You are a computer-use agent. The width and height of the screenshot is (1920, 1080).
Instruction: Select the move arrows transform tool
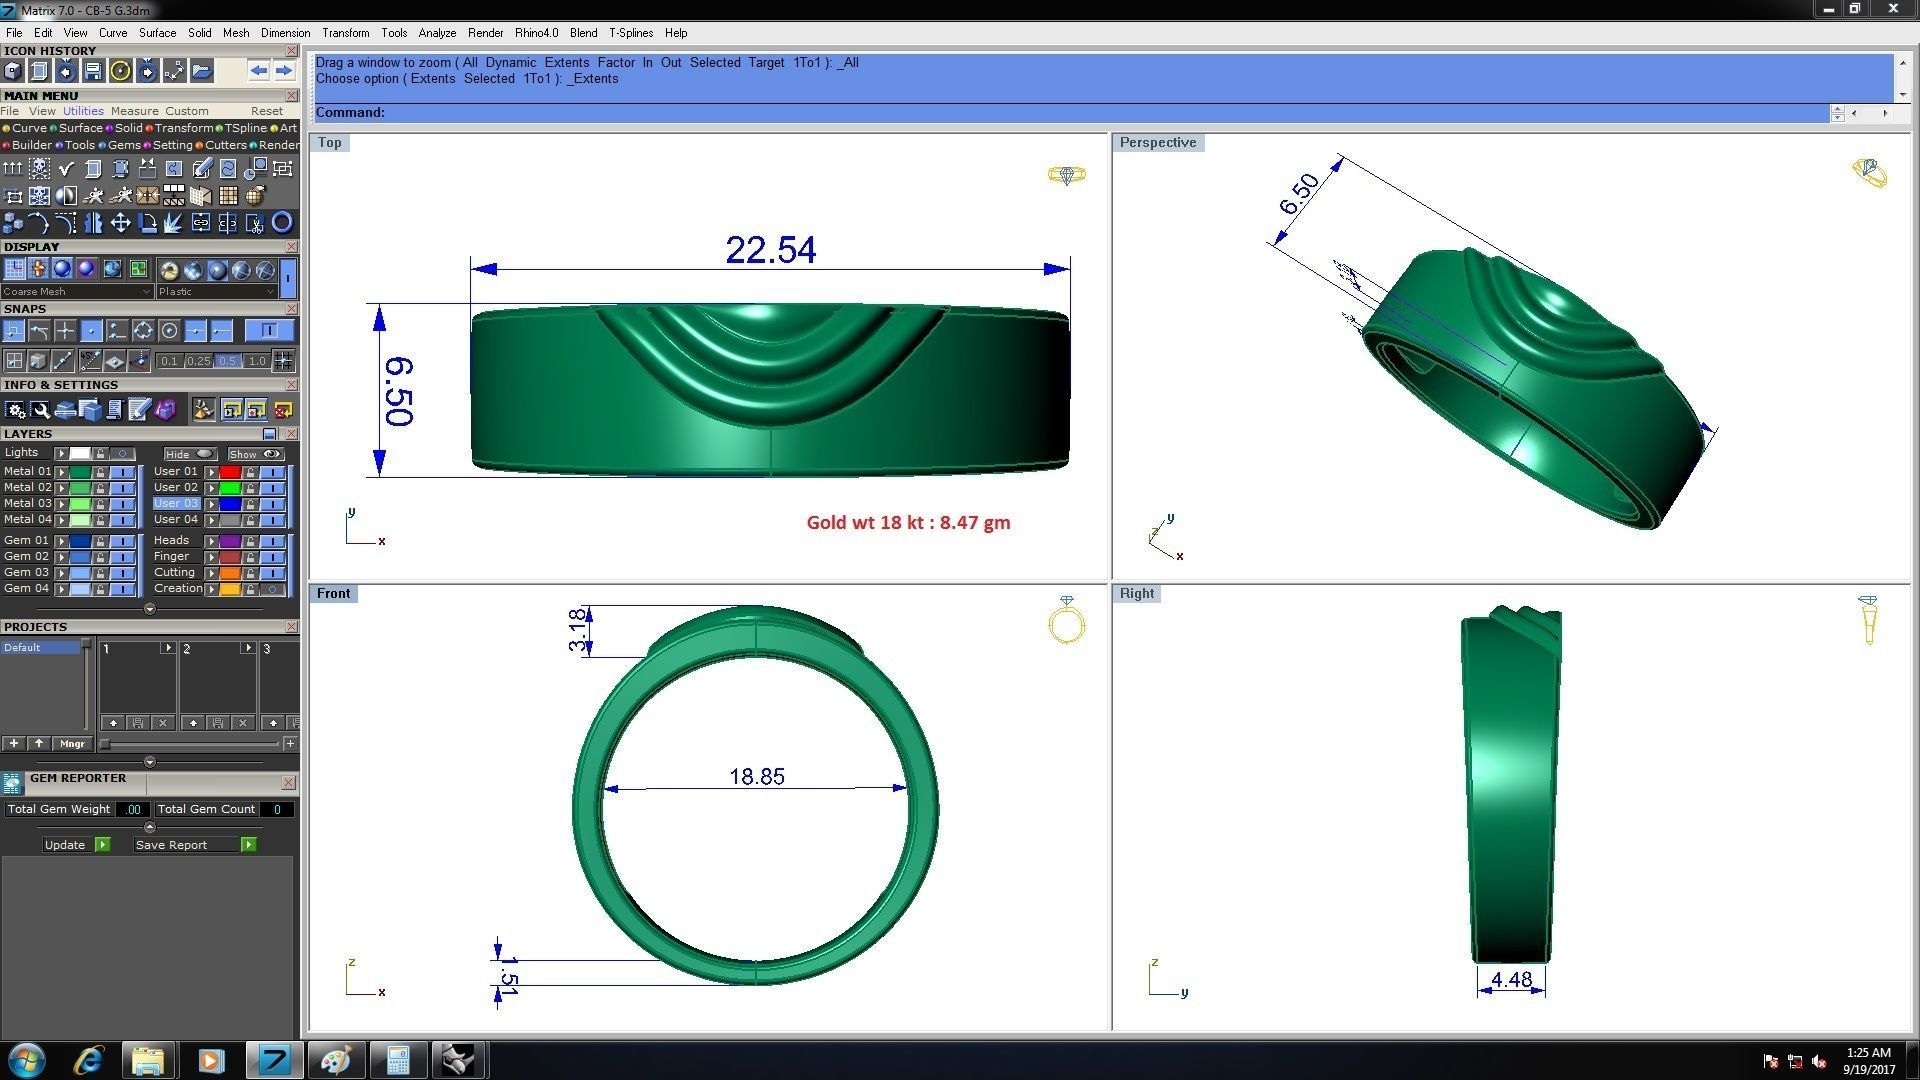(120, 223)
